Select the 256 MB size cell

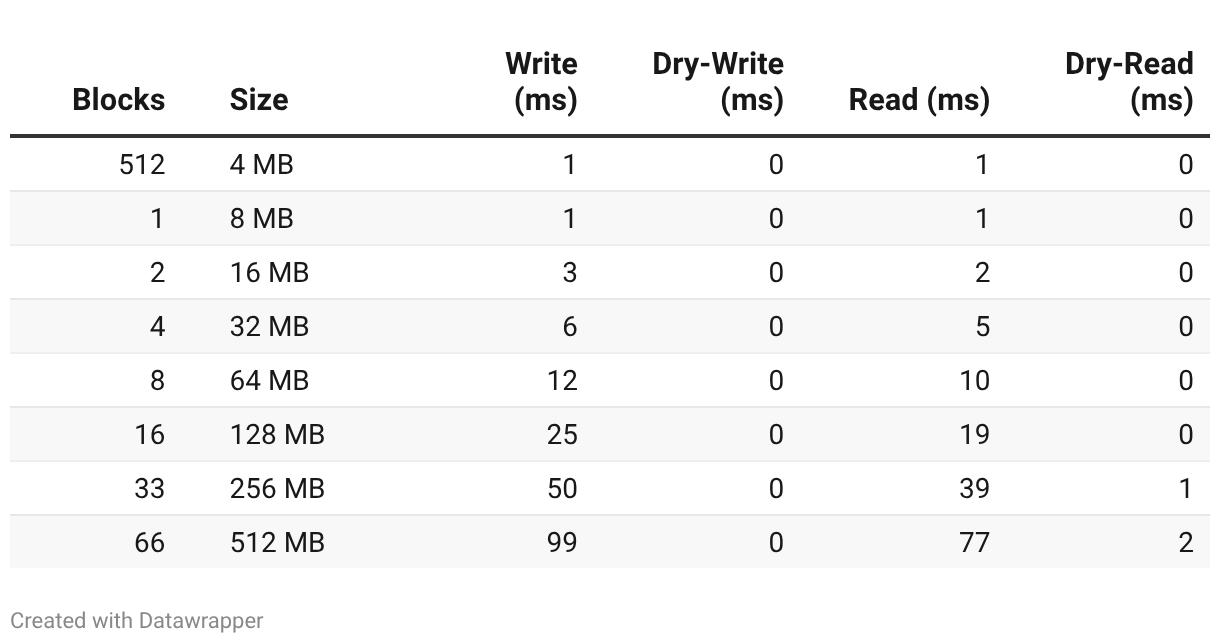(x=277, y=488)
